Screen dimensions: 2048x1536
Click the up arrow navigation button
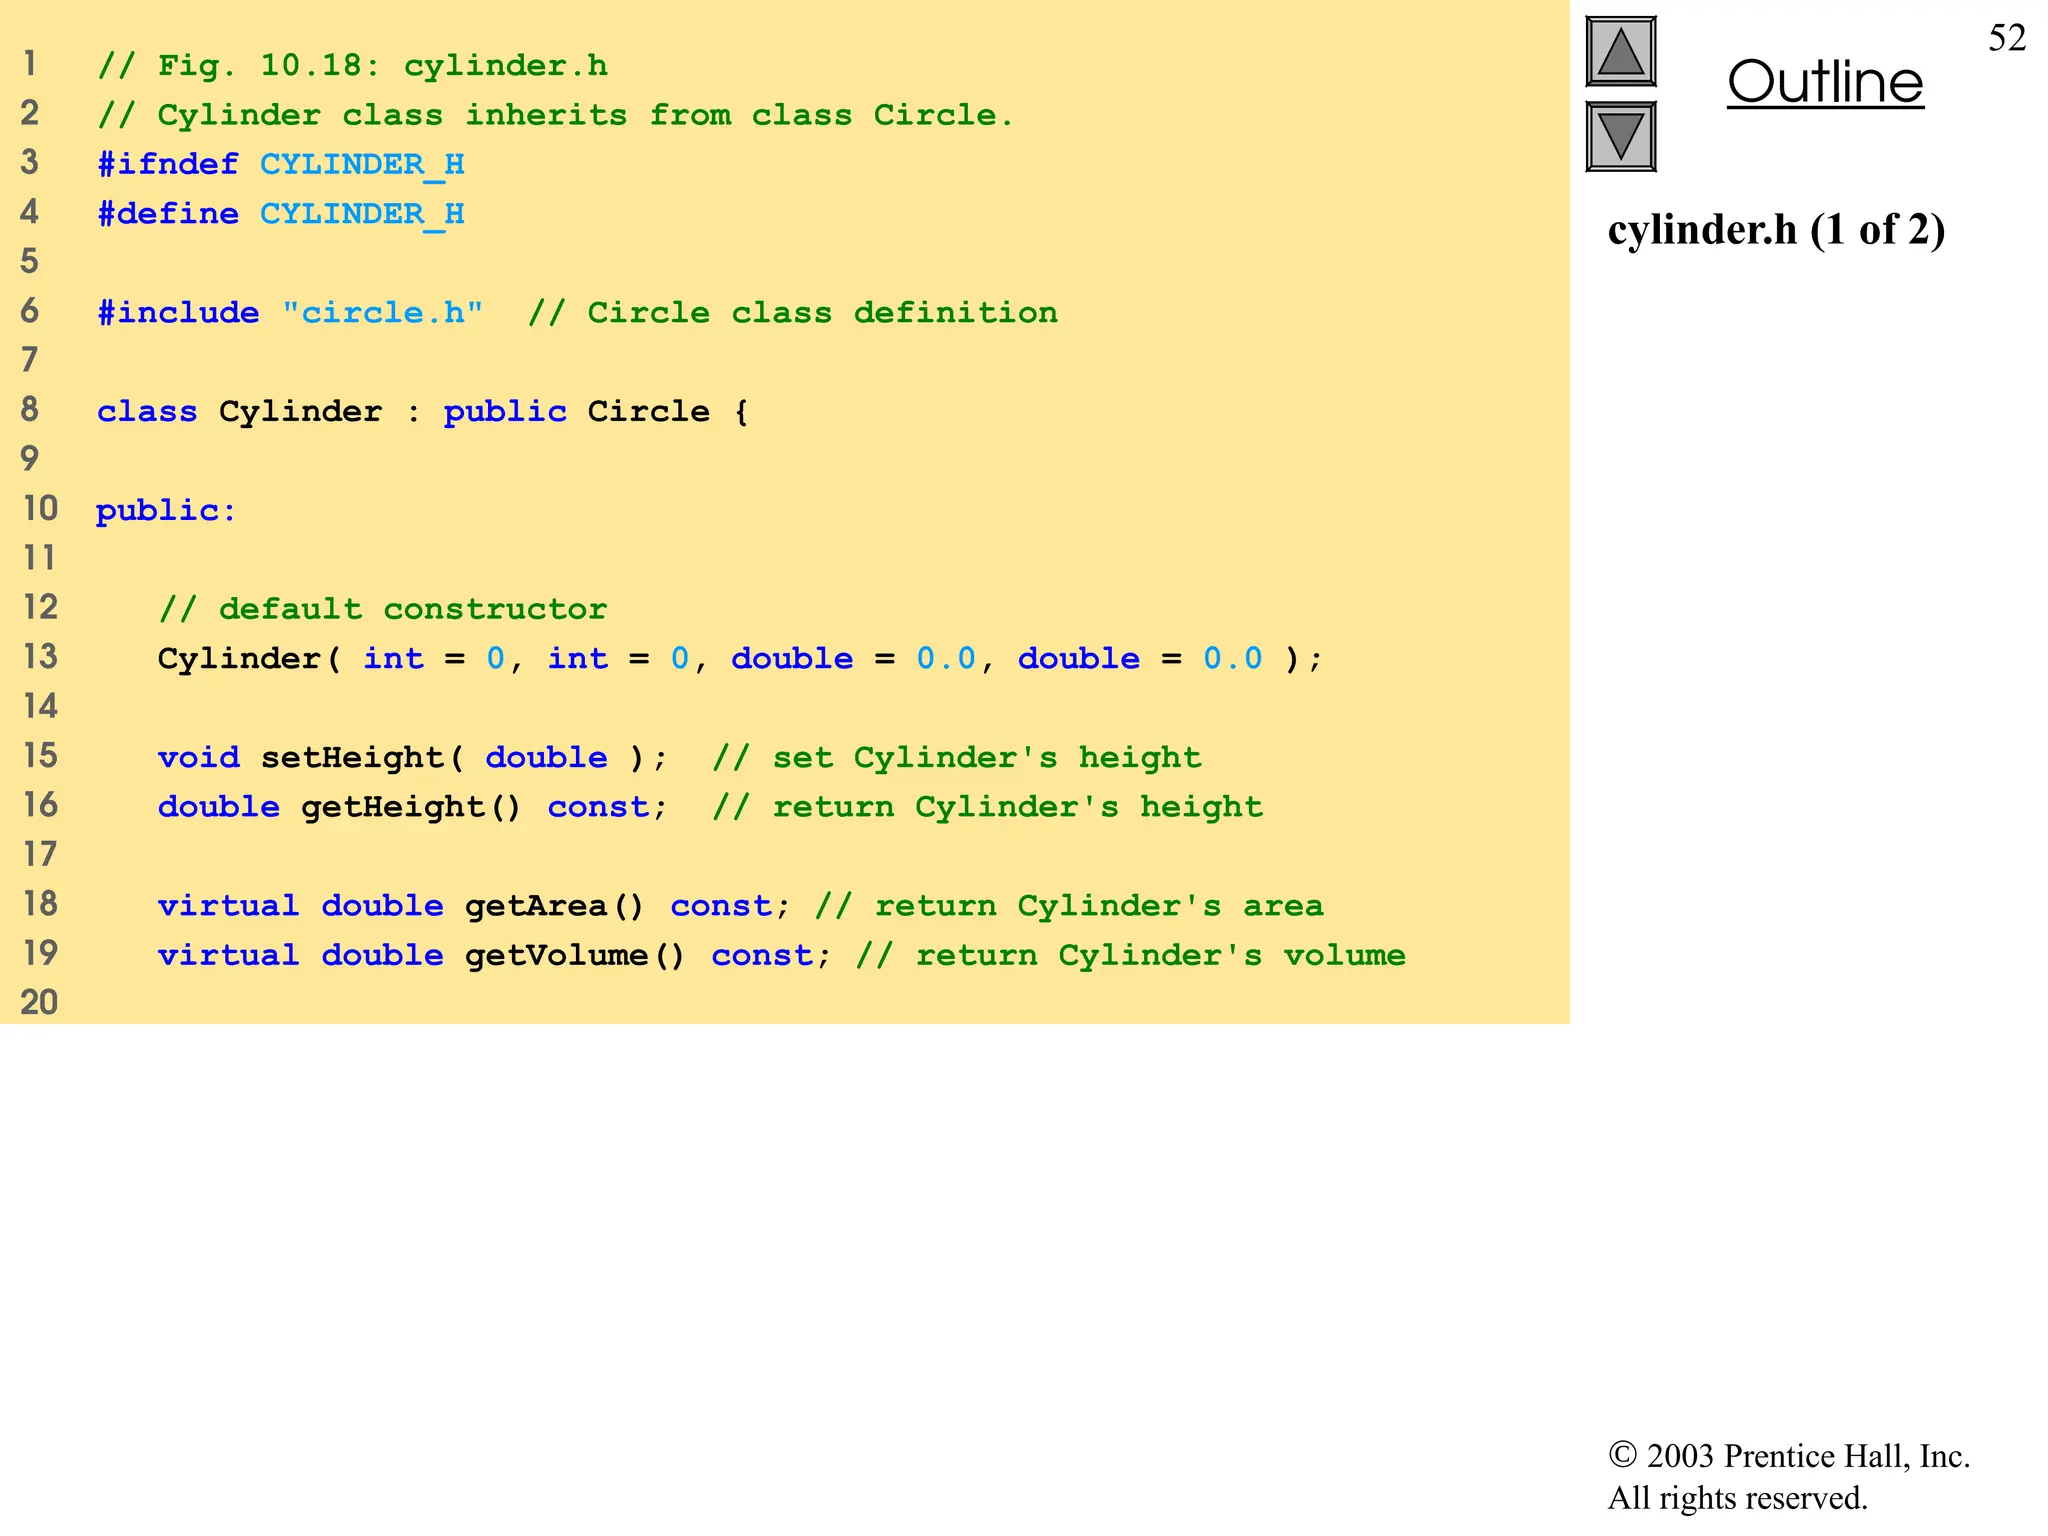(x=1620, y=52)
